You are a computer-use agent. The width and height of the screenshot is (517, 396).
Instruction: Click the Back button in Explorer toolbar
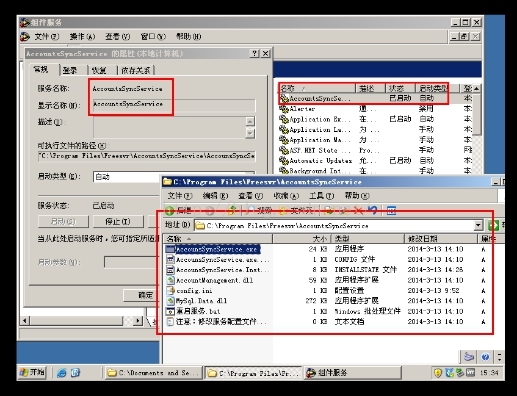[x=178, y=211]
